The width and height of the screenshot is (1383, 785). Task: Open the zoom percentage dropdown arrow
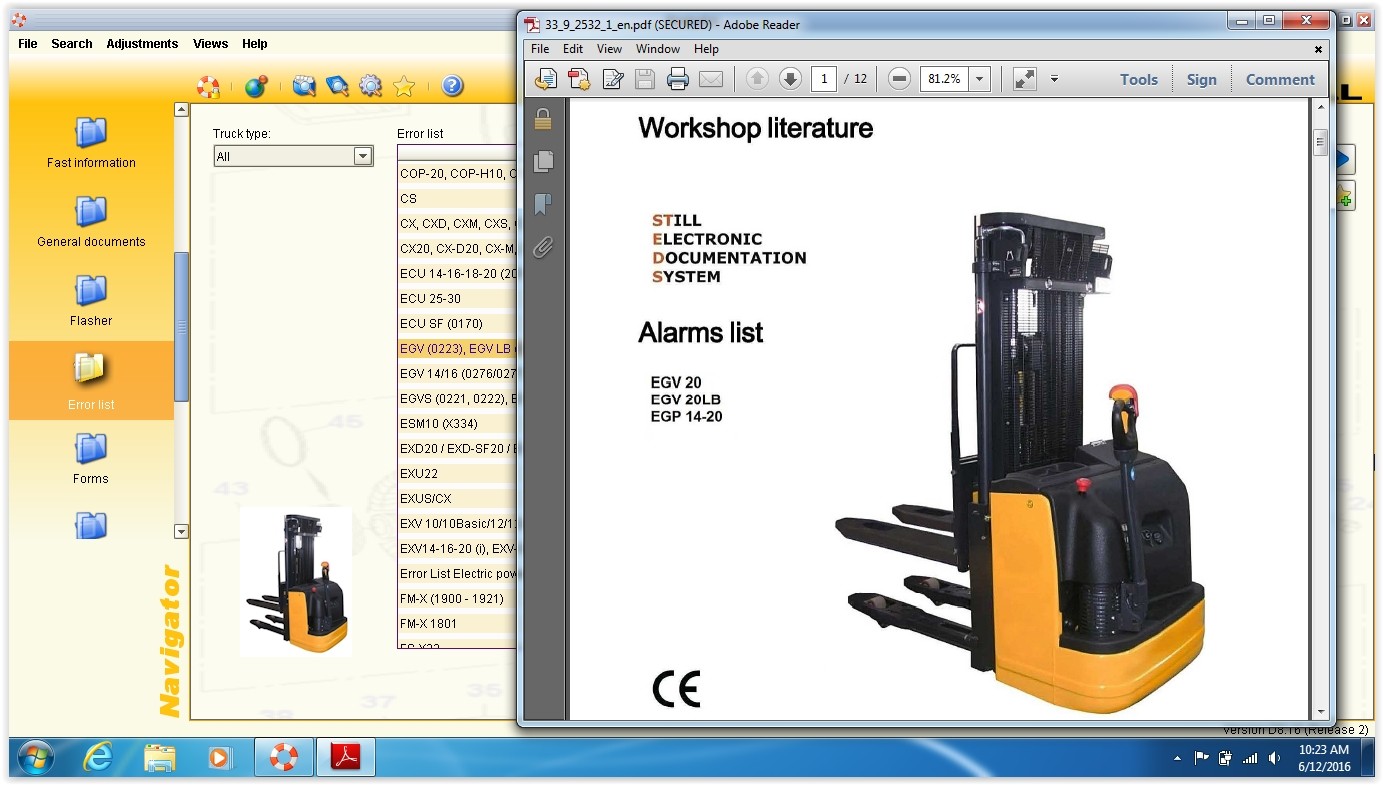(979, 80)
